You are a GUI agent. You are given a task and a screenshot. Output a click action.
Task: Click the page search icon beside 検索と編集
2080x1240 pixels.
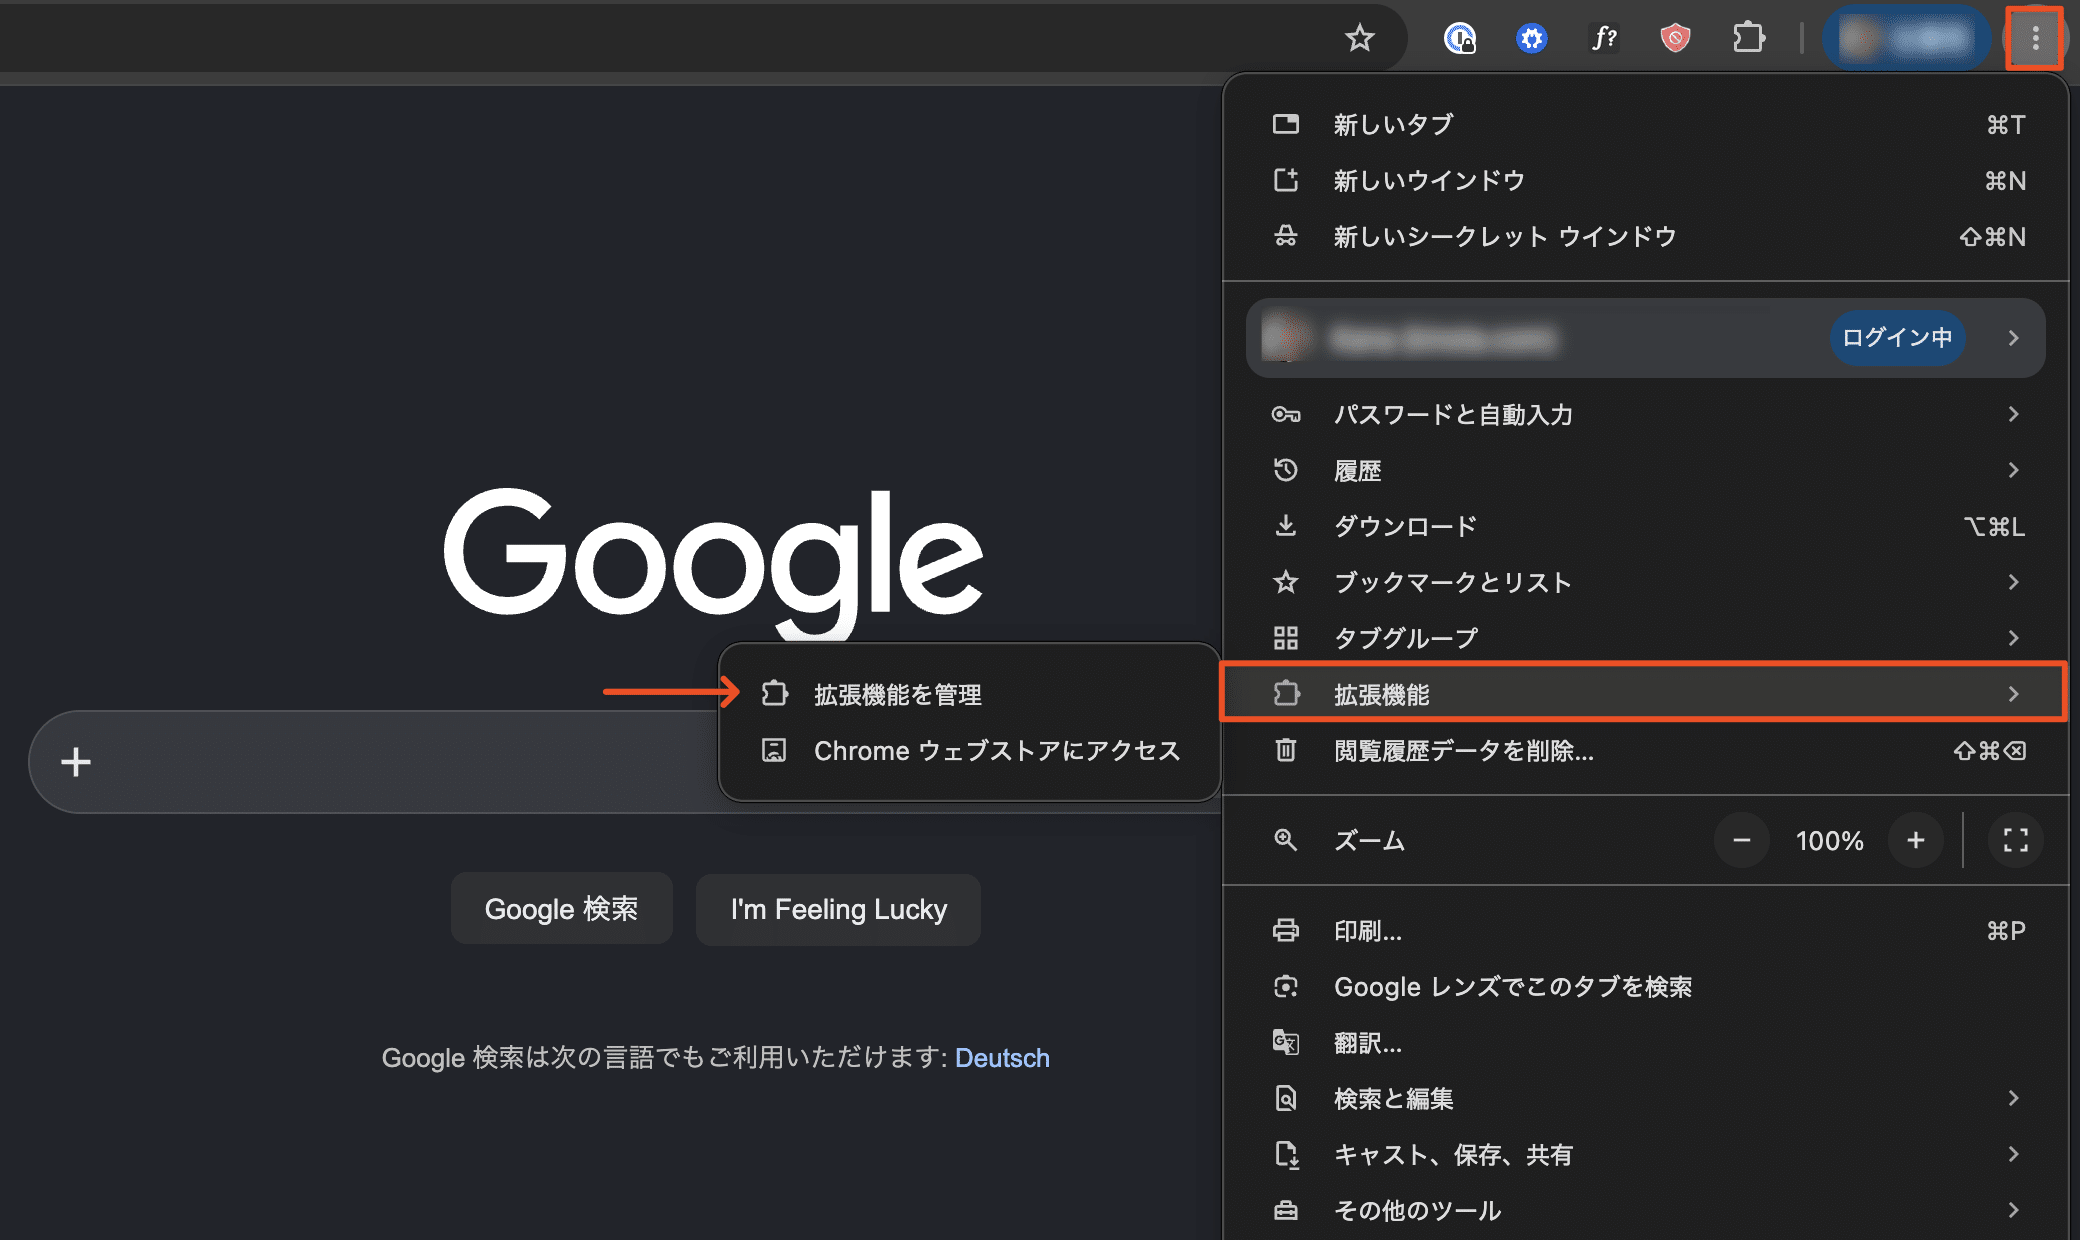pos(1286,1099)
